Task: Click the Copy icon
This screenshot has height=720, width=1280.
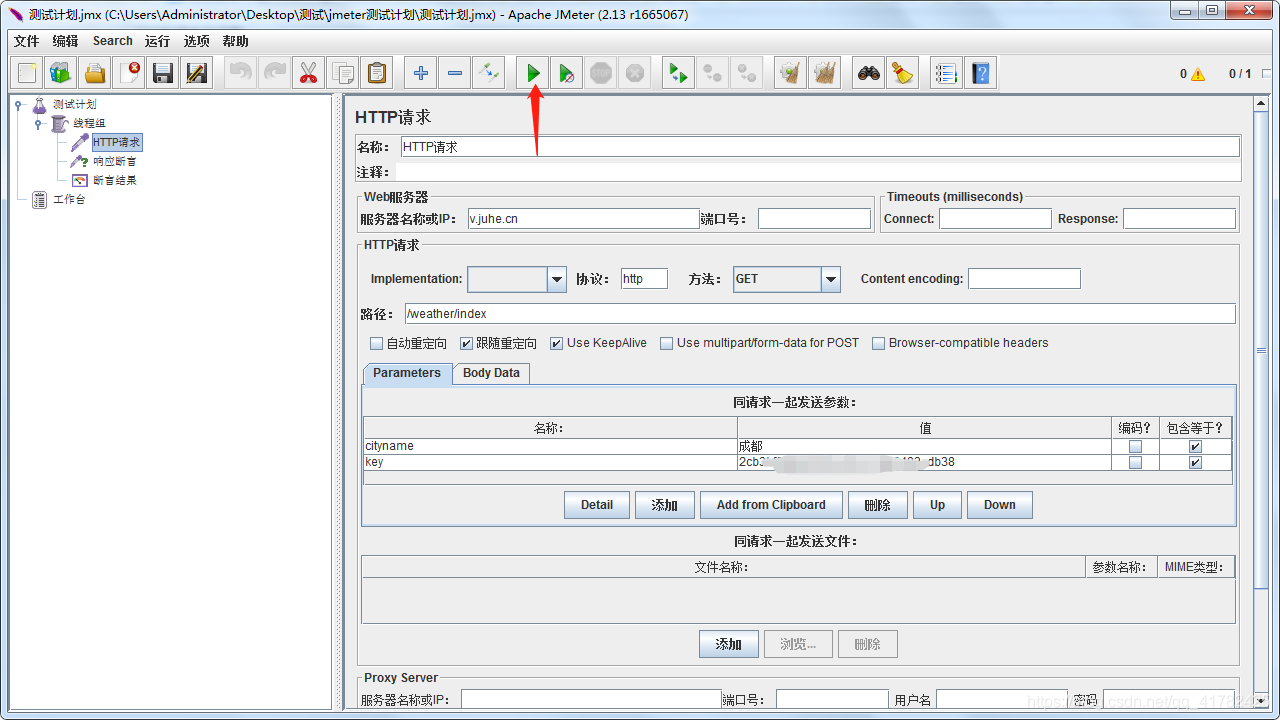Action: pos(342,73)
